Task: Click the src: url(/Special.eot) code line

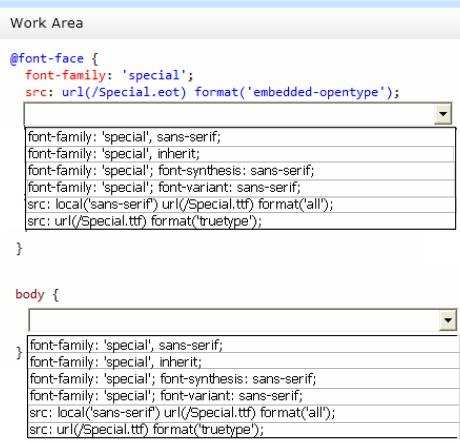Action: point(212,92)
